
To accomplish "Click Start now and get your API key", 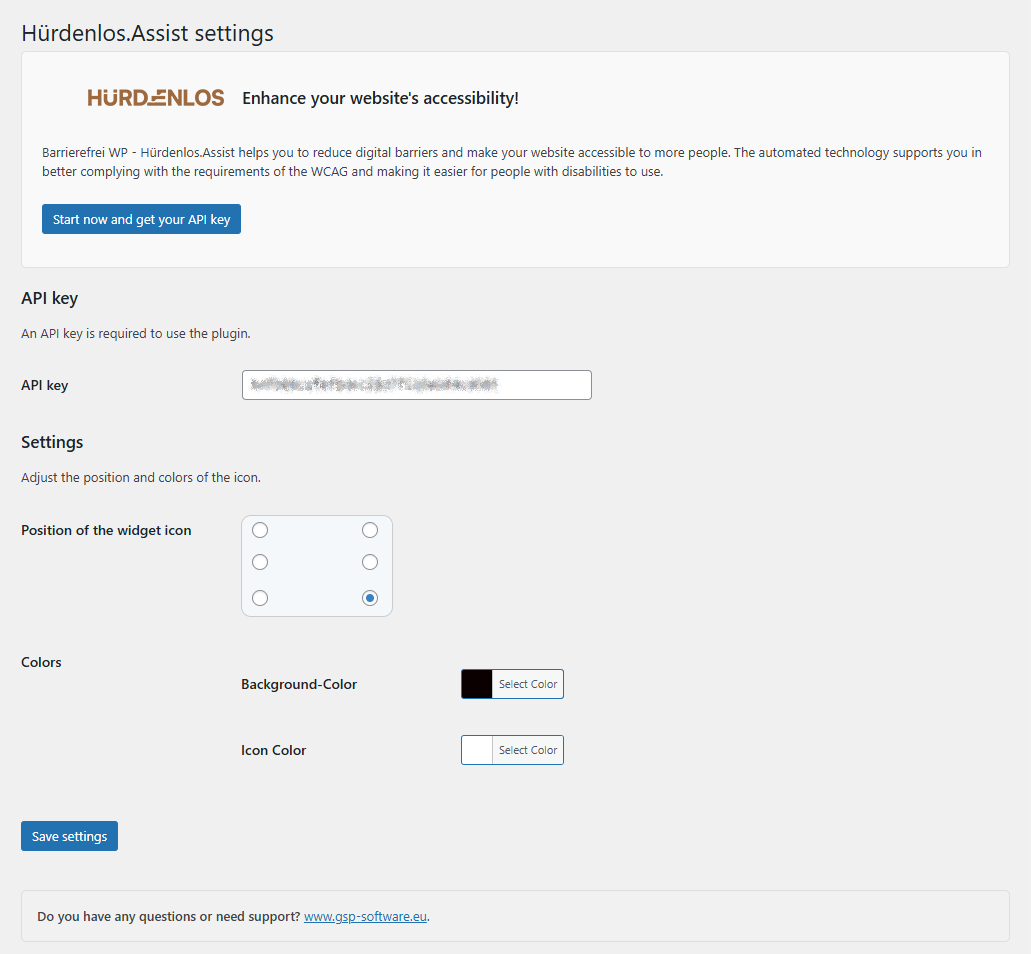I will (x=141, y=218).
